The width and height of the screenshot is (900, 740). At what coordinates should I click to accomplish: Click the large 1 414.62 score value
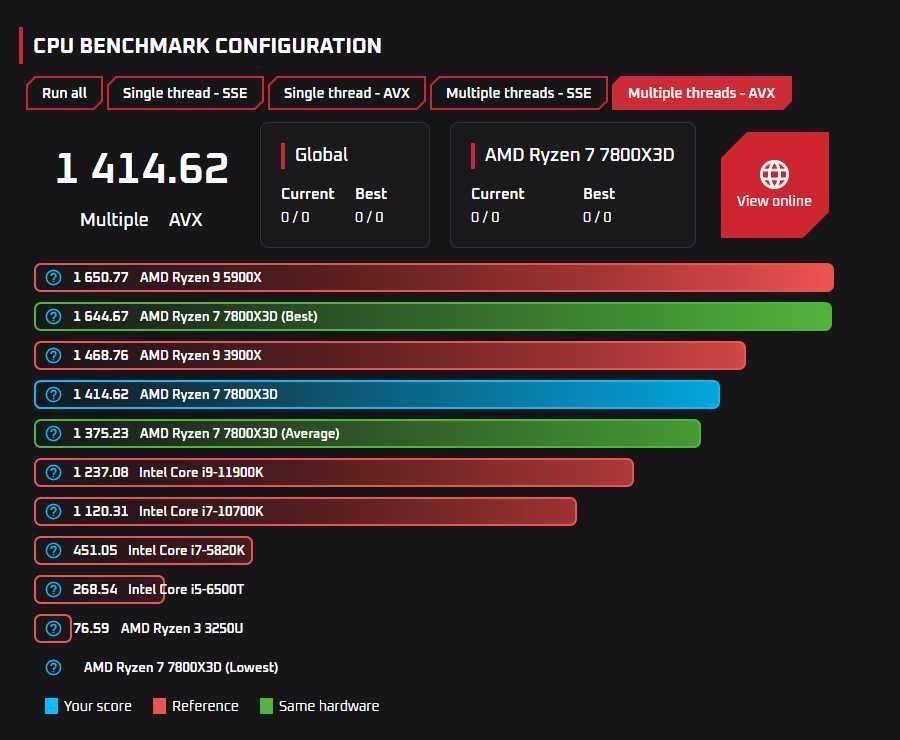click(x=142, y=169)
